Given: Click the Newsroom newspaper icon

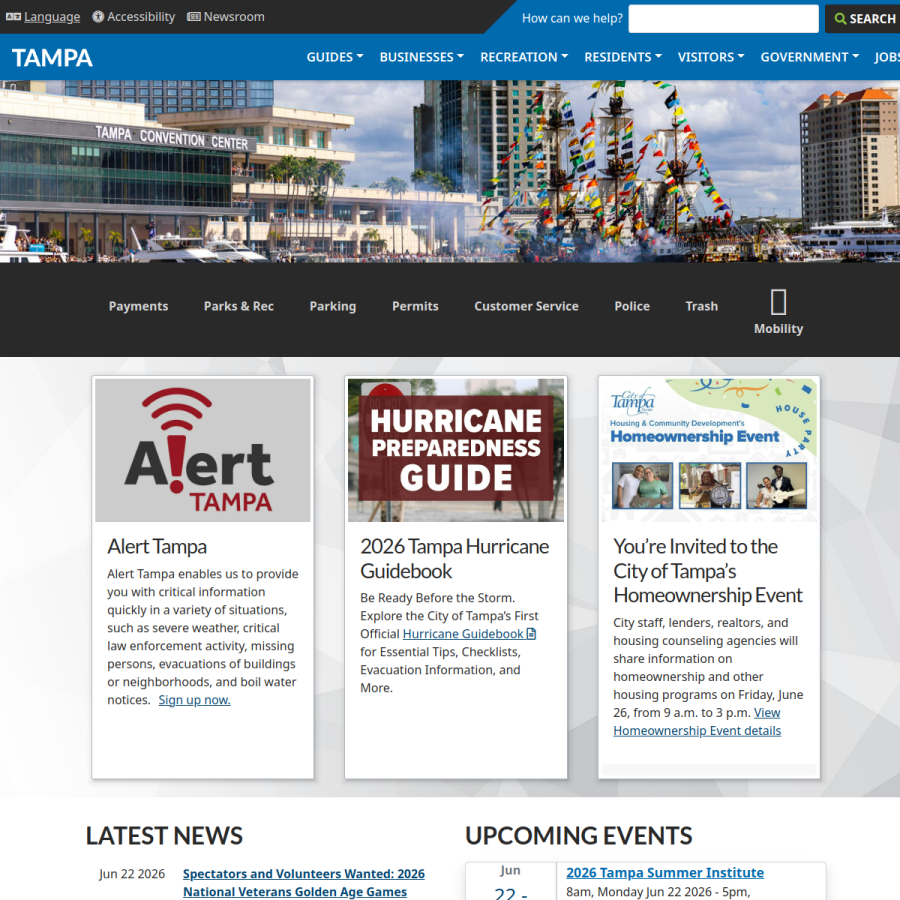Looking at the screenshot, I should 194,17.
